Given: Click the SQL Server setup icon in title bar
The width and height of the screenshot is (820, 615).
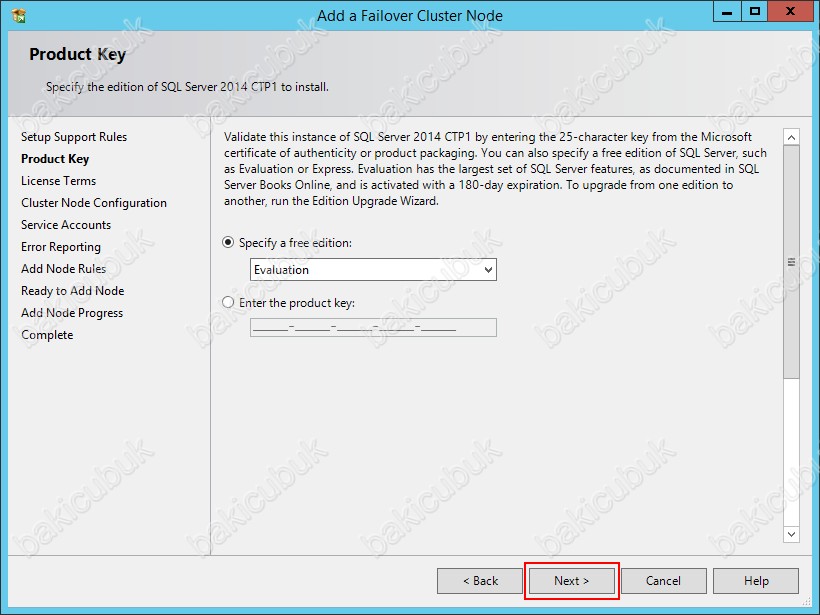Looking at the screenshot, I should coord(18,16).
